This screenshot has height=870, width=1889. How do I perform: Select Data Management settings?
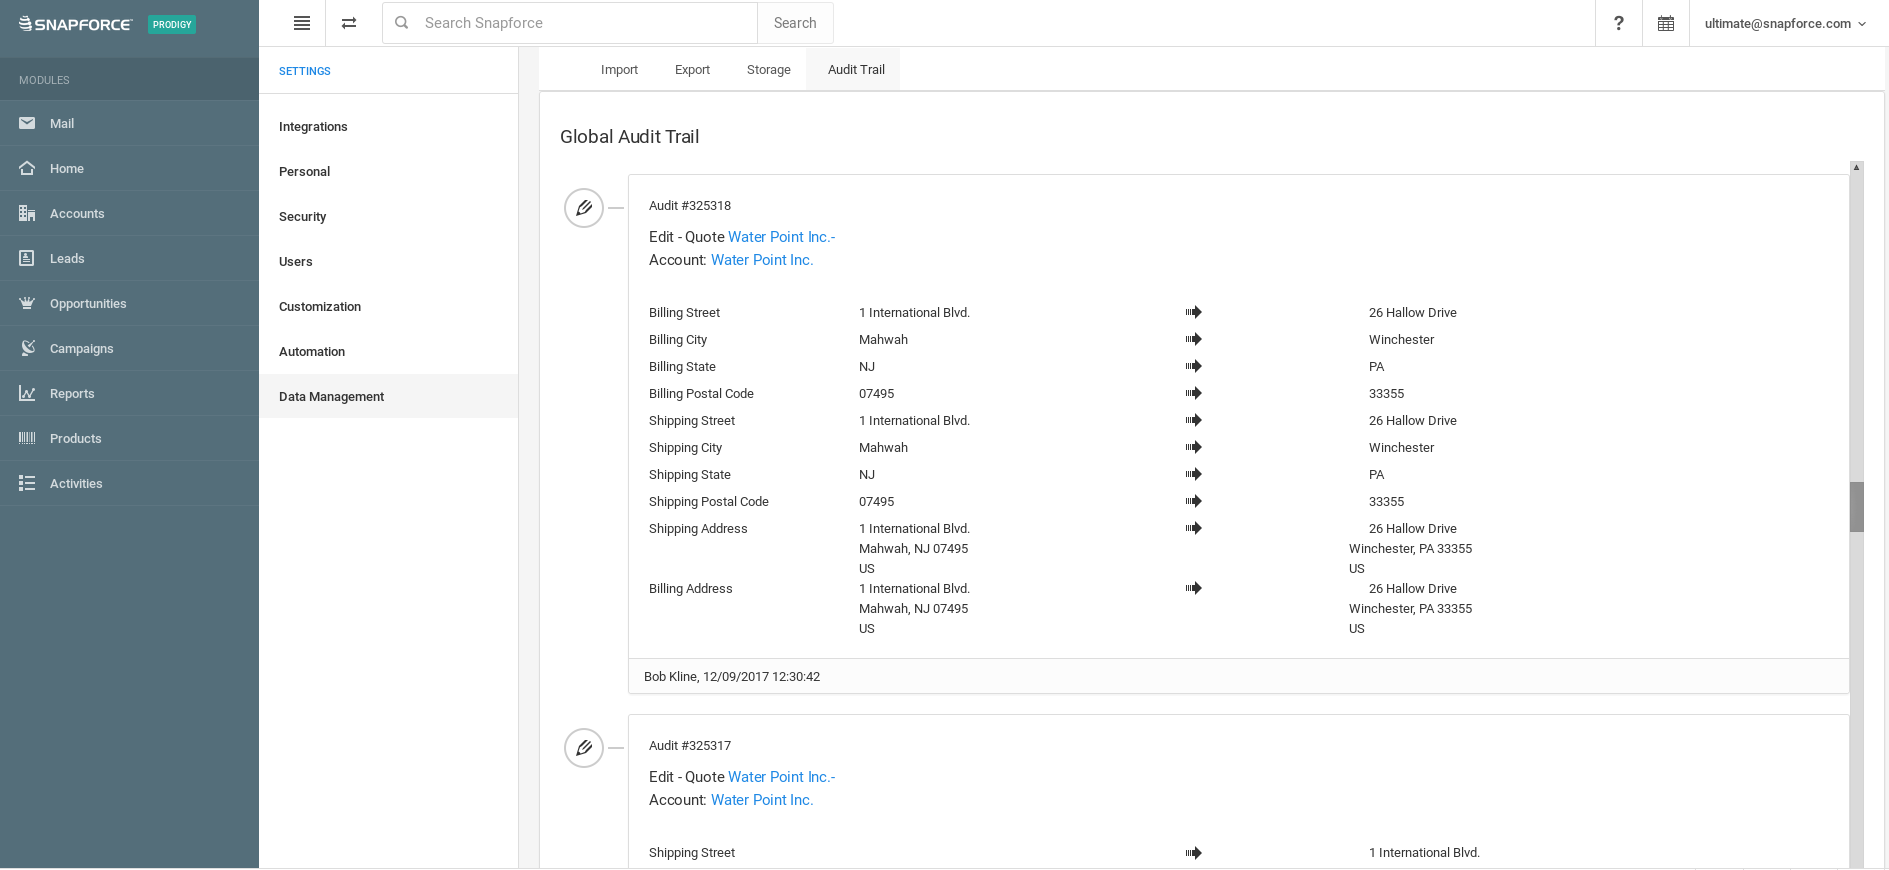(388, 396)
